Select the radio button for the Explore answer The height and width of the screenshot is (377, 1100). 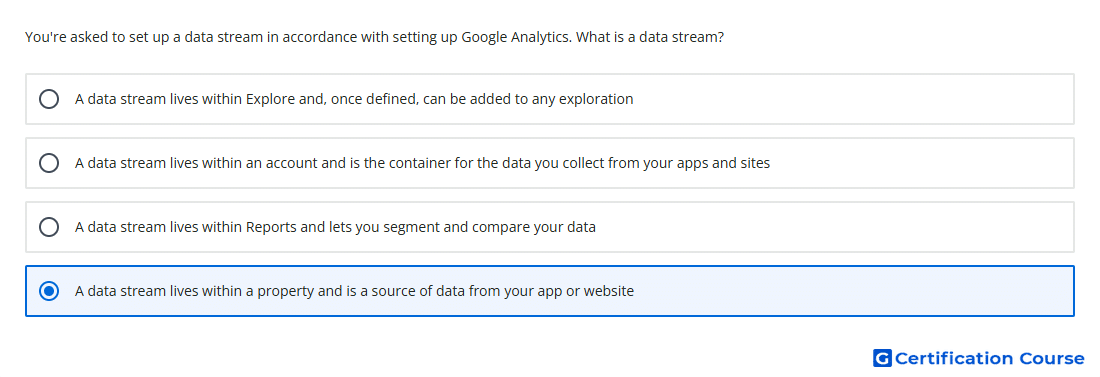(49, 99)
